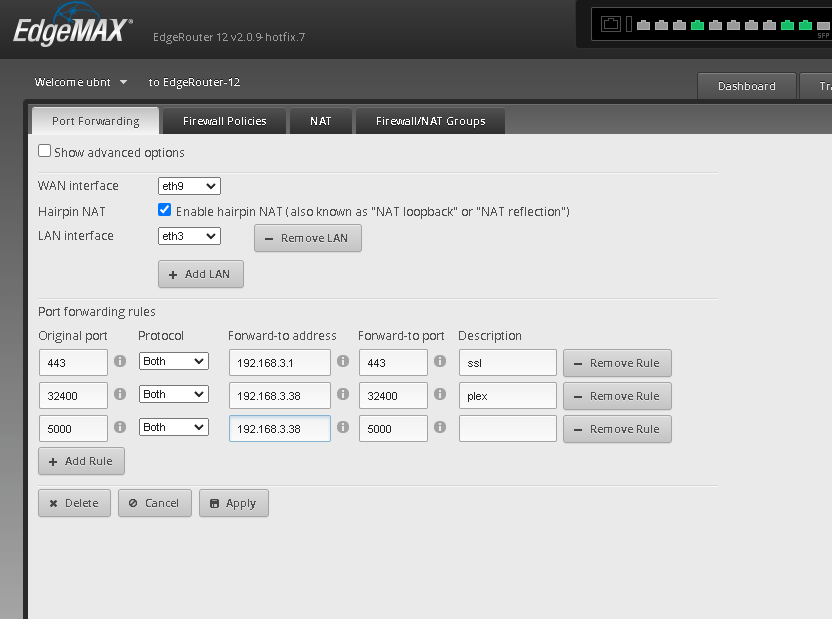Switch to the Port Forwarding tab
This screenshot has width=832, height=619.
coord(96,121)
